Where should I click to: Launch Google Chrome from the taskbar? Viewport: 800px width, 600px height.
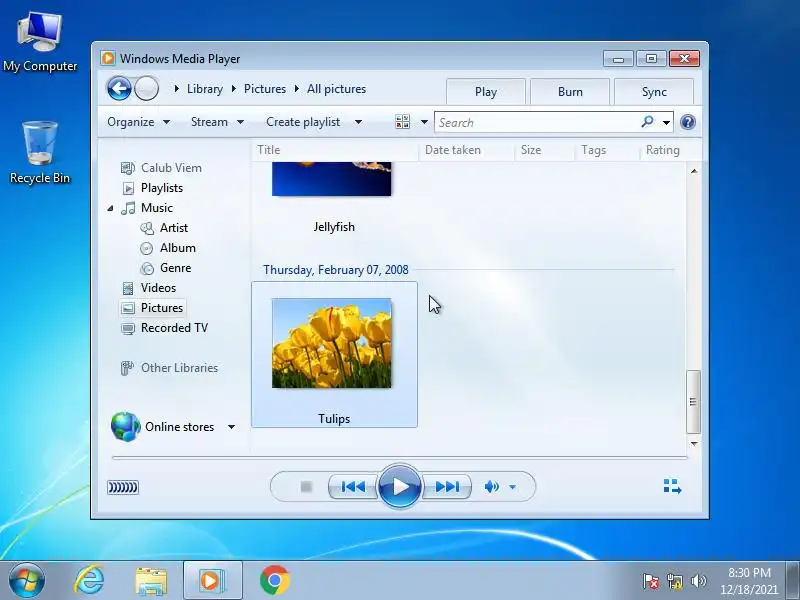point(274,580)
